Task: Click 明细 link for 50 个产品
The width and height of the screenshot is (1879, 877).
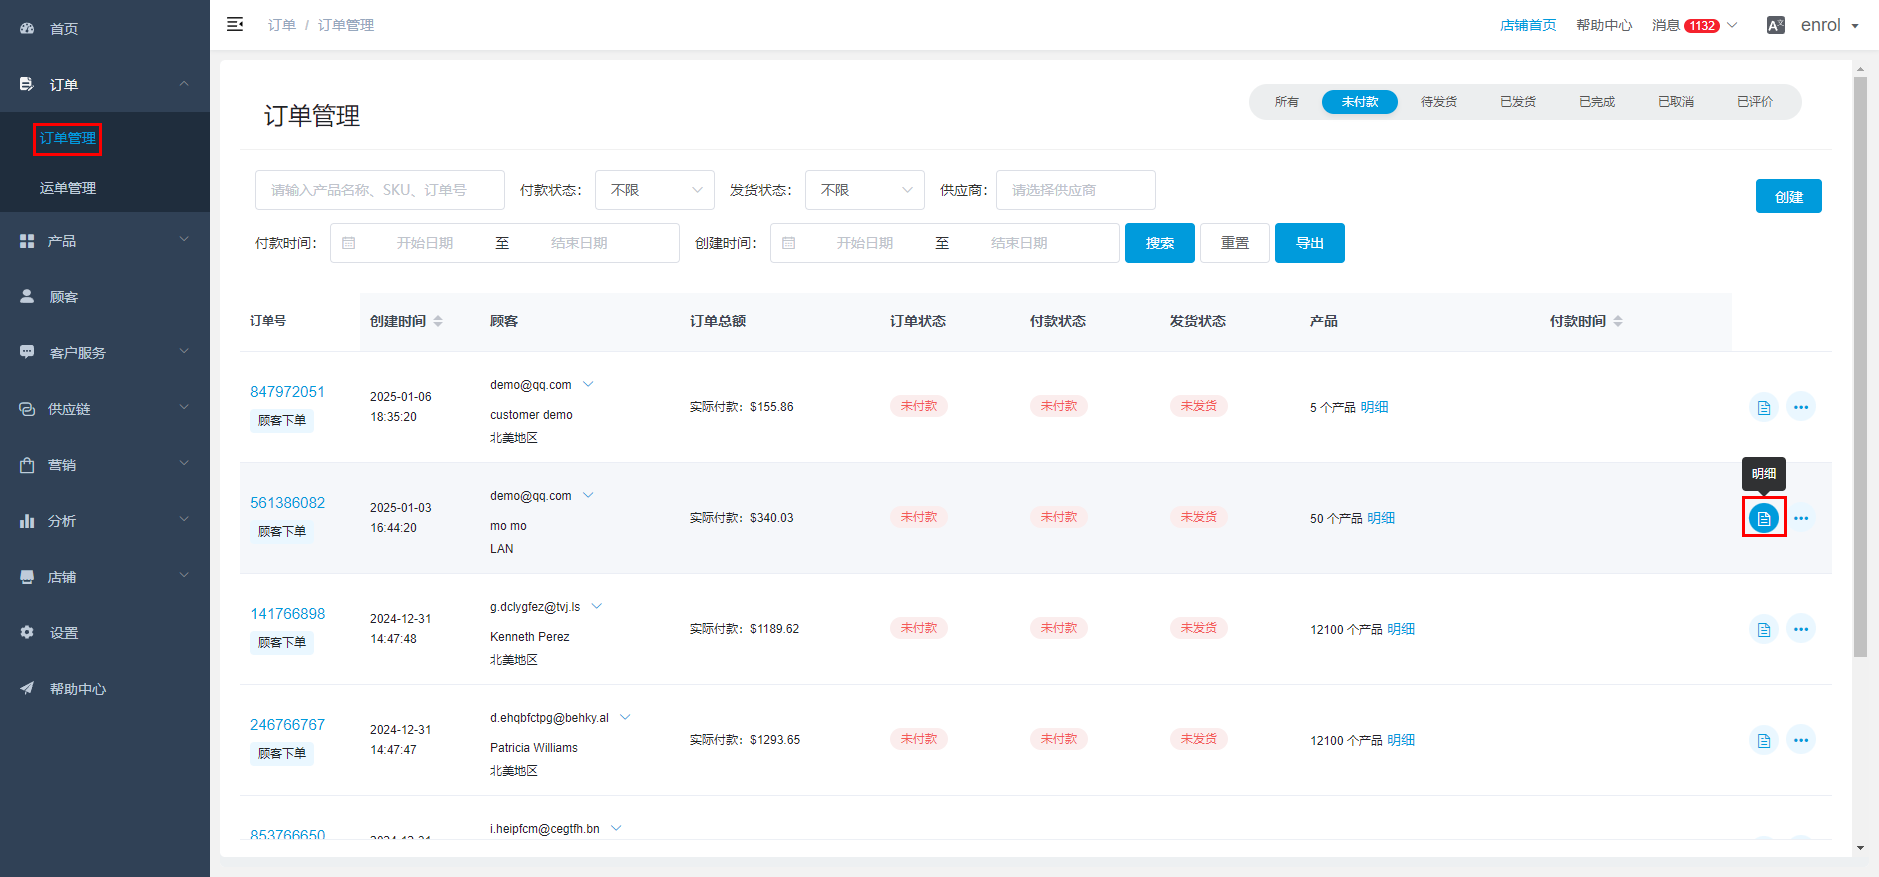Action: pos(1381,518)
